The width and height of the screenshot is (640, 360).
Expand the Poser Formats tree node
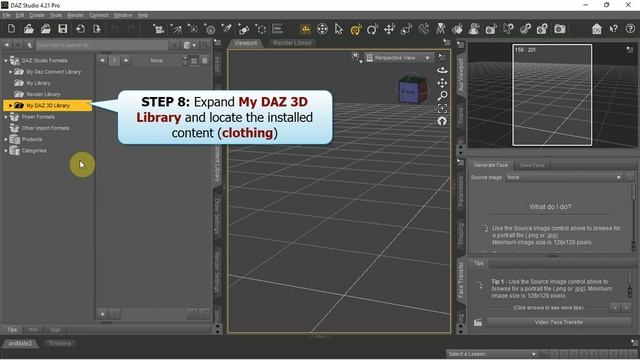pyautogui.click(x=6, y=117)
